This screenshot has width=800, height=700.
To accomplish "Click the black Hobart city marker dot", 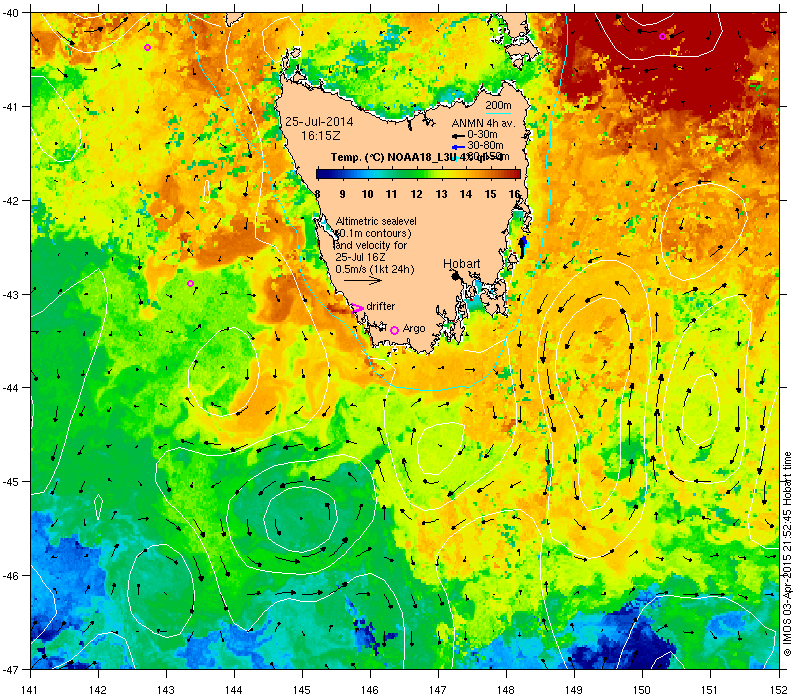I will [x=456, y=276].
